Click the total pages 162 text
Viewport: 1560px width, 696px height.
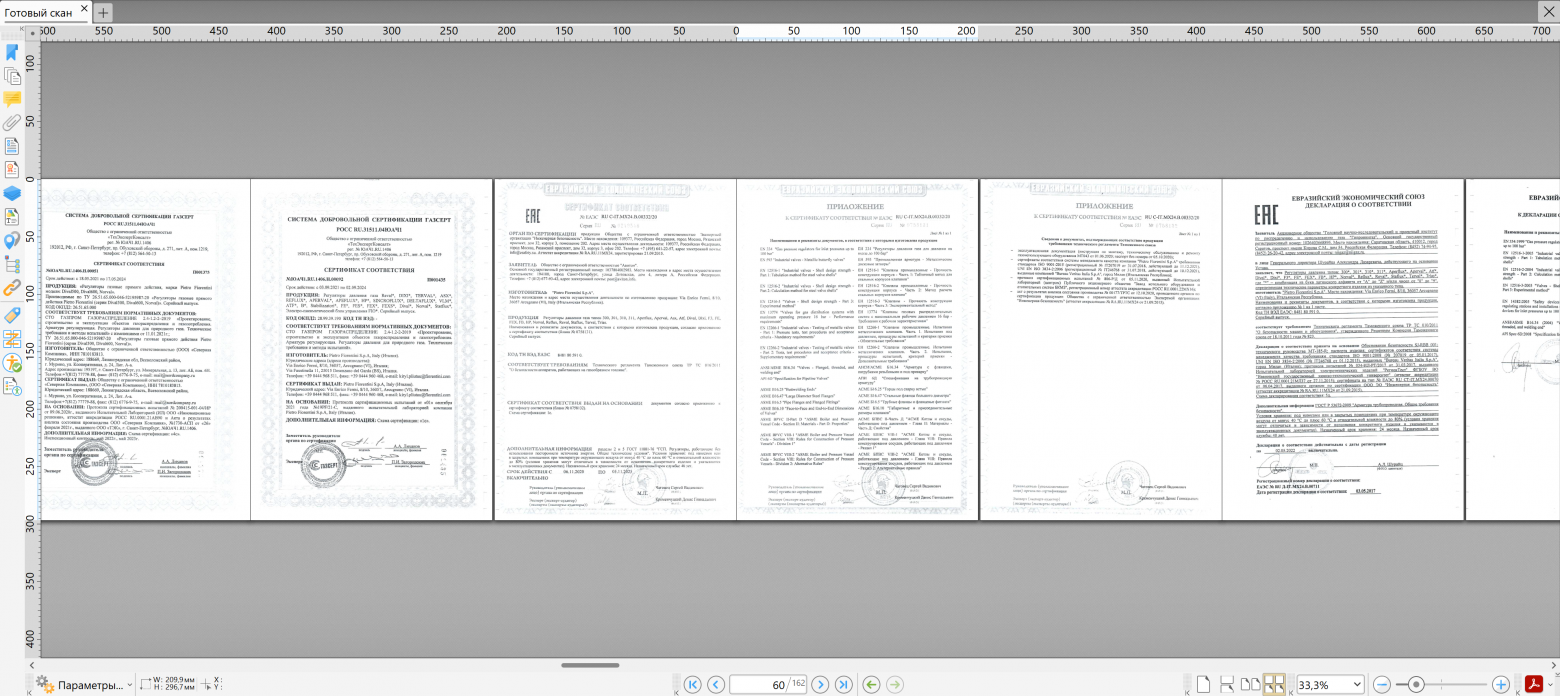(797, 684)
